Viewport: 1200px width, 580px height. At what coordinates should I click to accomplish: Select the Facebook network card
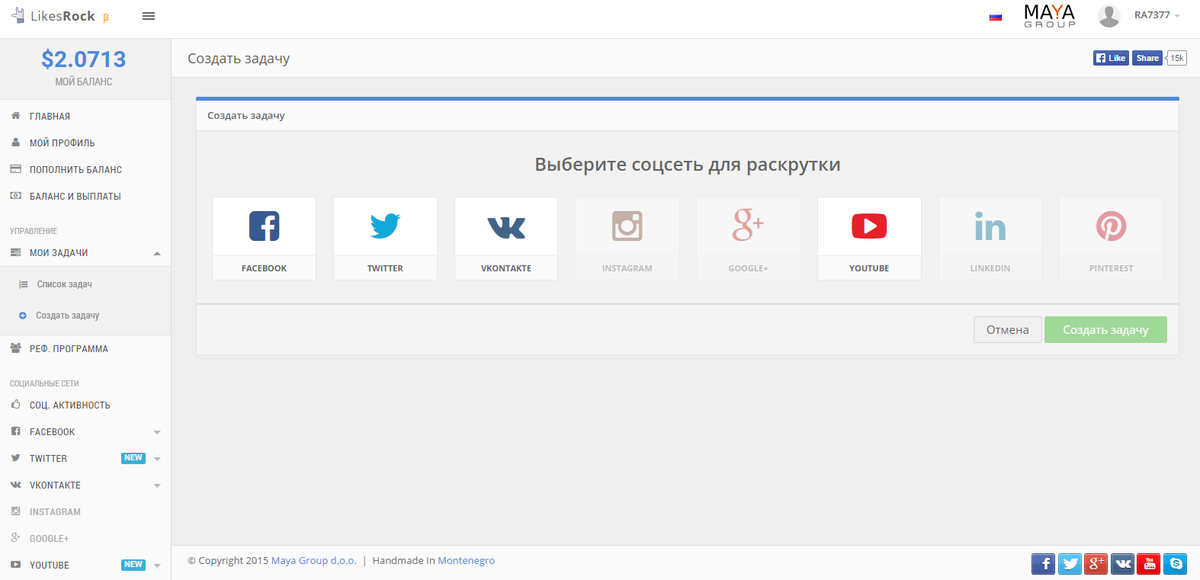(264, 238)
